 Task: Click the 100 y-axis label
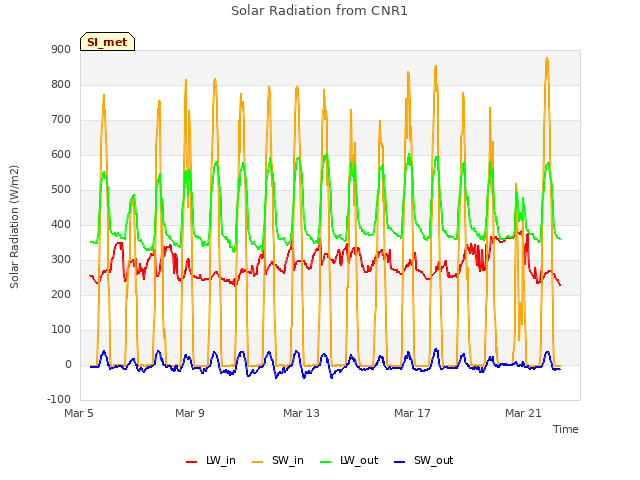(x=61, y=330)
